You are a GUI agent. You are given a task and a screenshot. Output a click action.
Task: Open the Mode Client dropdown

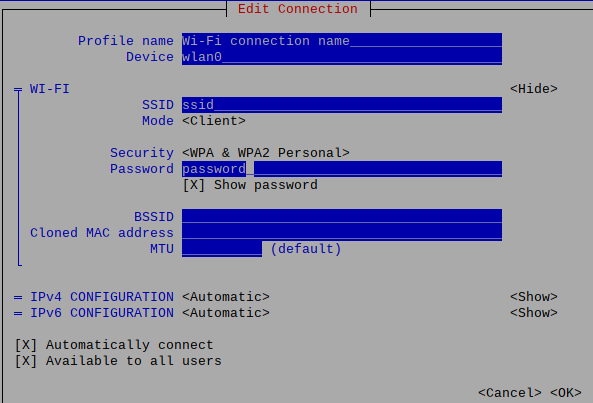coord(214,121)
